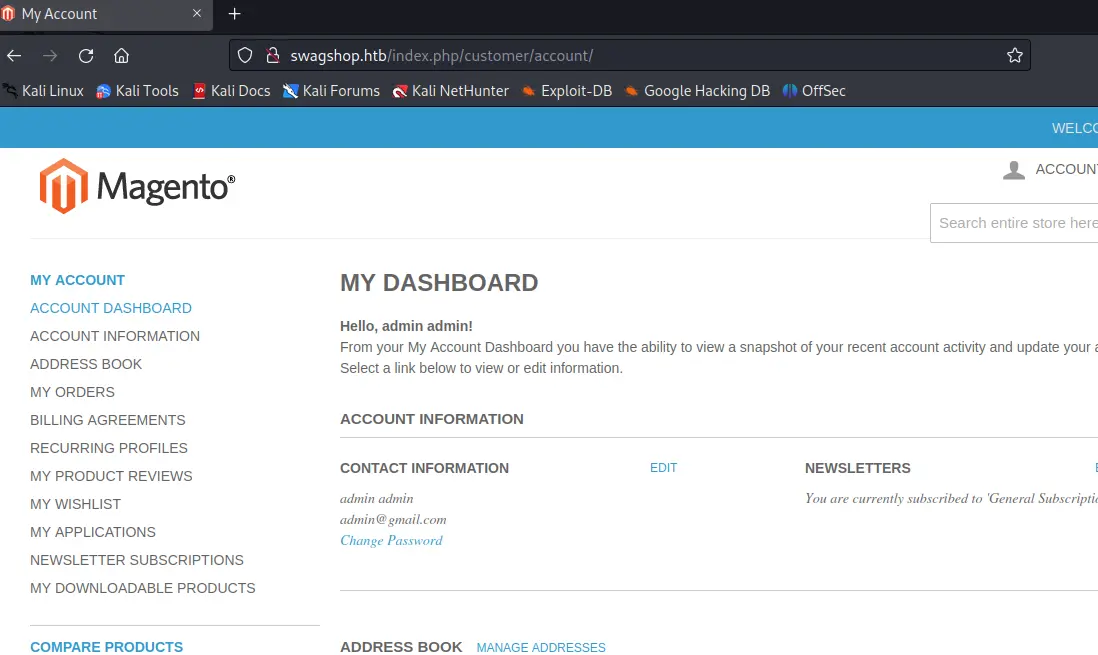Viewport: 1098px width, 655px height.
Task: Open My Orders in sidebar
Action: [72, 392]
